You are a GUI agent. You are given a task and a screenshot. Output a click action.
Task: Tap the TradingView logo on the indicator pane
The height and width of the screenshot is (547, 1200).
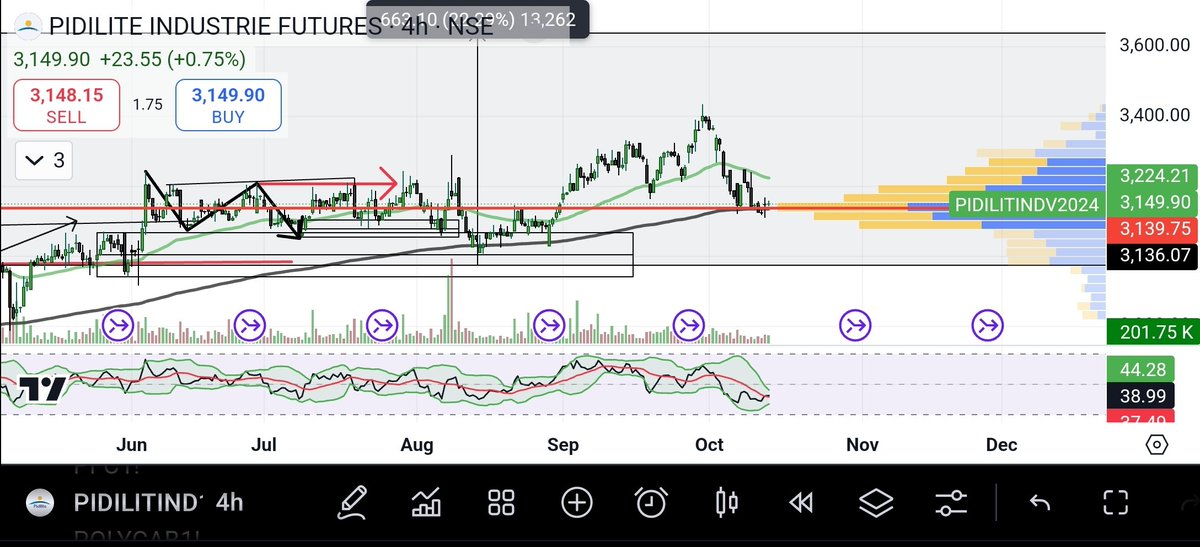click(42, 389)
